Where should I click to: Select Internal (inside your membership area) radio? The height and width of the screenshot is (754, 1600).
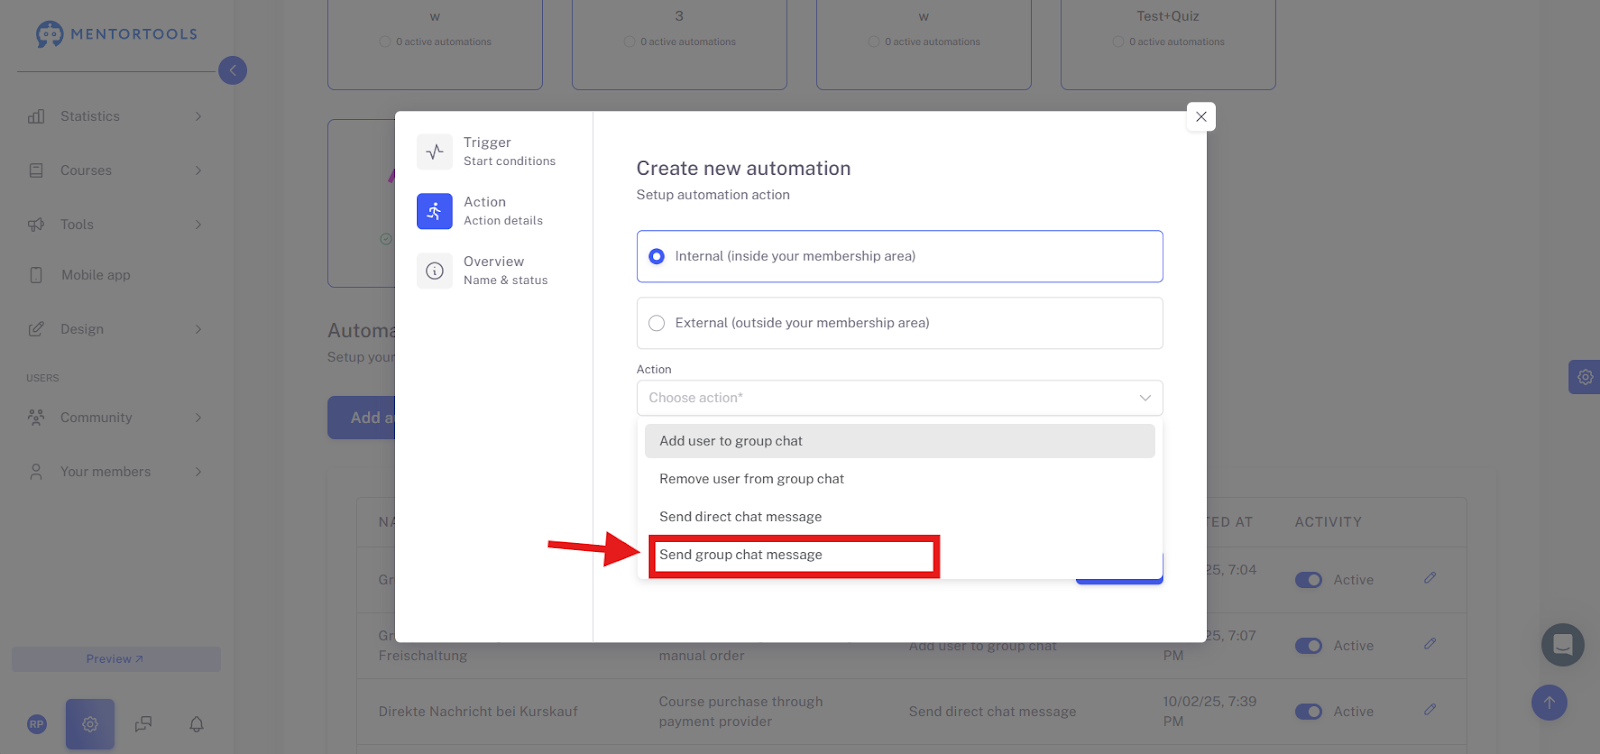(x=657, y=257)
